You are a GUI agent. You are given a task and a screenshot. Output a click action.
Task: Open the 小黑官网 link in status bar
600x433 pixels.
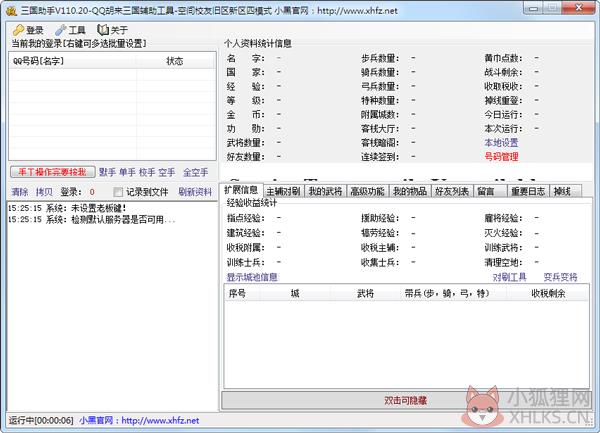tap(139, 420)
